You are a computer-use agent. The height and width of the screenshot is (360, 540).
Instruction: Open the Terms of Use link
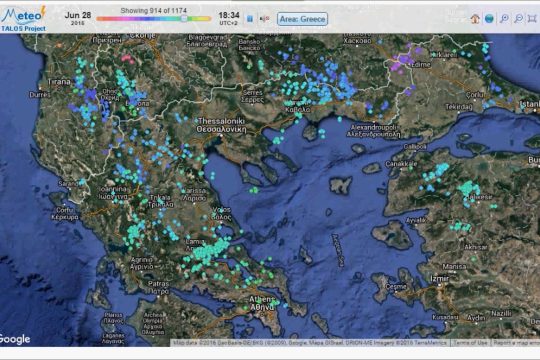point(470,343)
